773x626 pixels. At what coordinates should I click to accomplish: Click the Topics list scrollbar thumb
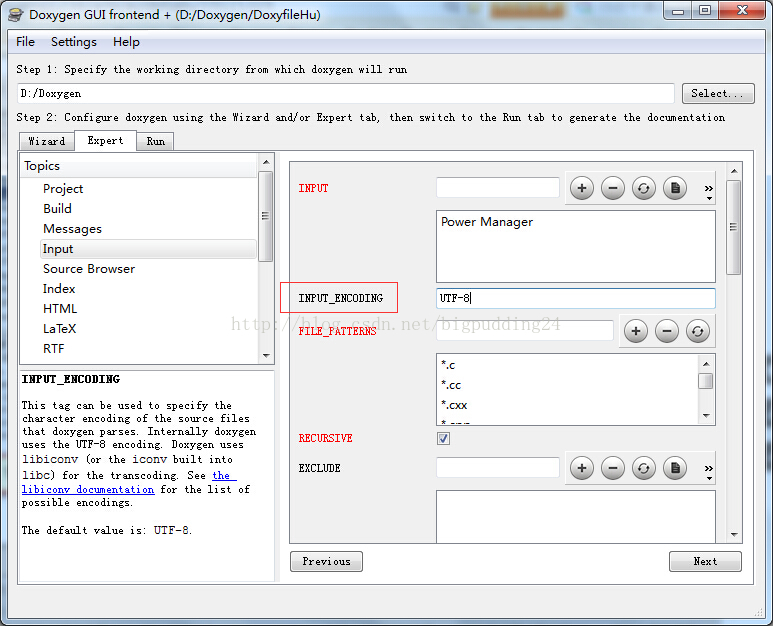pyautogui.click(x=266, y=216)
